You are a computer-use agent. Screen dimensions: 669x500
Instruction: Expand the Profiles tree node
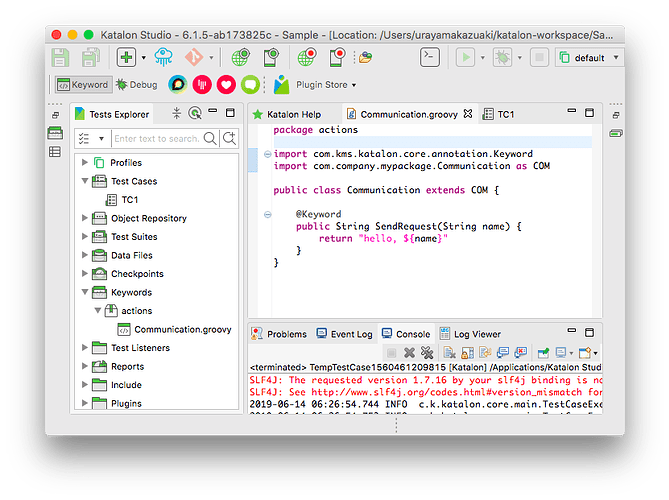point(84,162)
